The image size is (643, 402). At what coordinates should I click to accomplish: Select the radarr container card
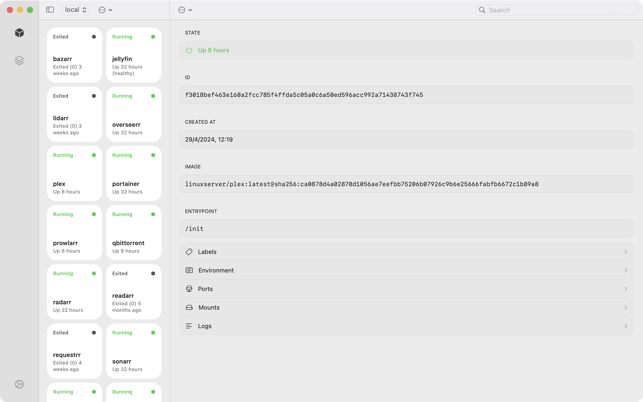(x=75, y=292)
